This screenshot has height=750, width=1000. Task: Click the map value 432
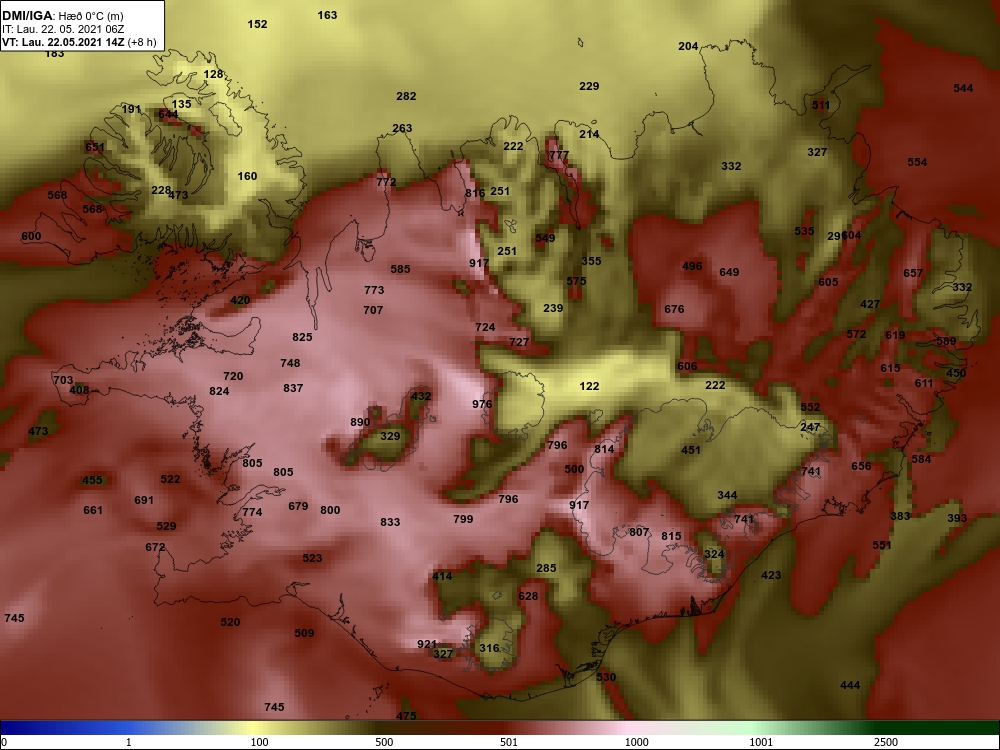422,396
